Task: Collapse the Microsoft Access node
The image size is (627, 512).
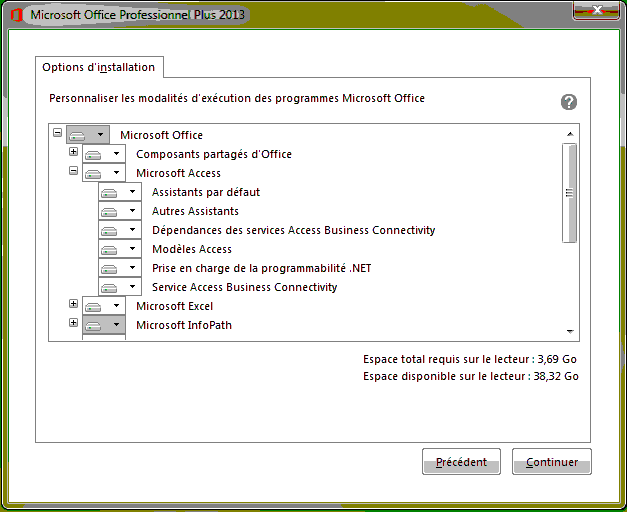Action: click(x=73, y=171)
